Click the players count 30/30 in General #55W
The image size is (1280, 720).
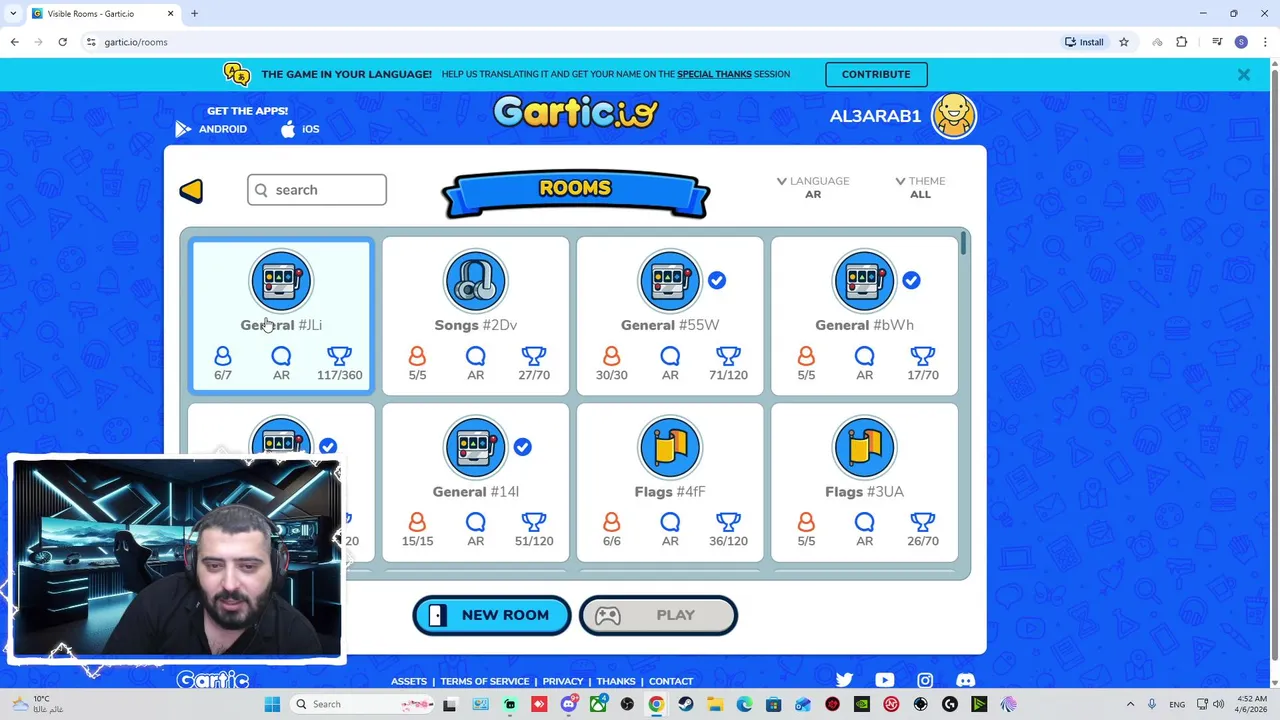612,375
